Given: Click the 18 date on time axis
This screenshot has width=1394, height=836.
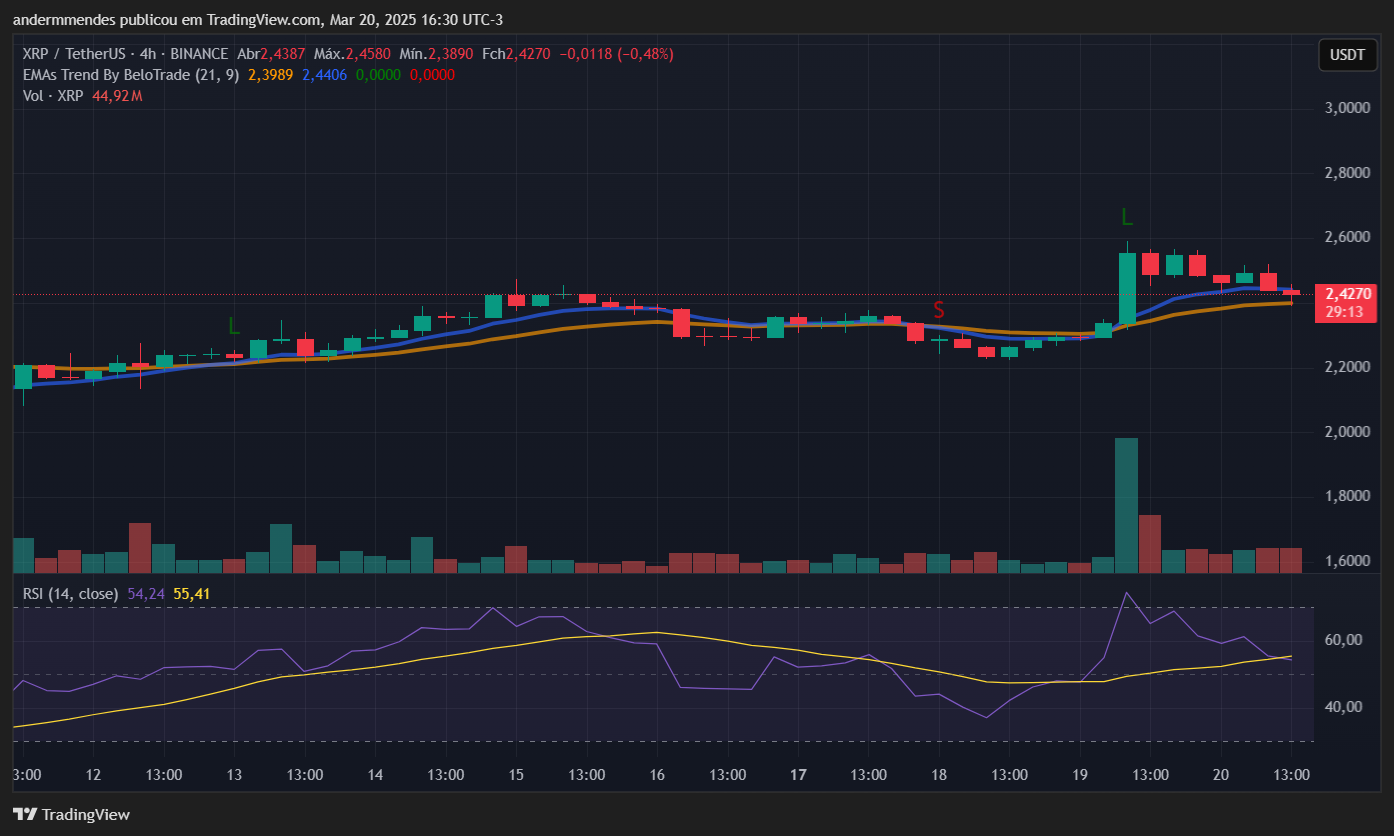Looking at the screenshot, I should click(939, 775).
